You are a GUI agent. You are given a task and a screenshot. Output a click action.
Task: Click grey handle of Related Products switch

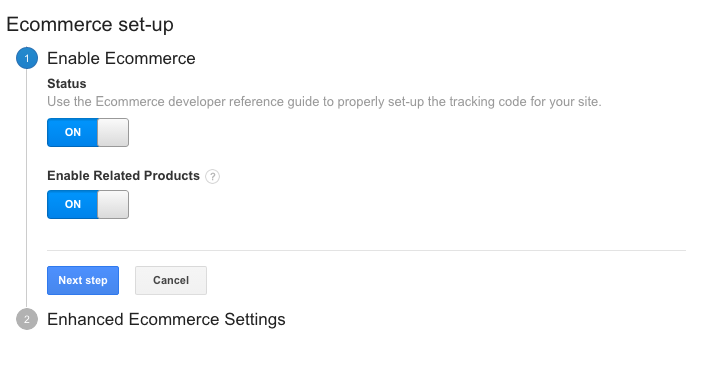point(113,204)
